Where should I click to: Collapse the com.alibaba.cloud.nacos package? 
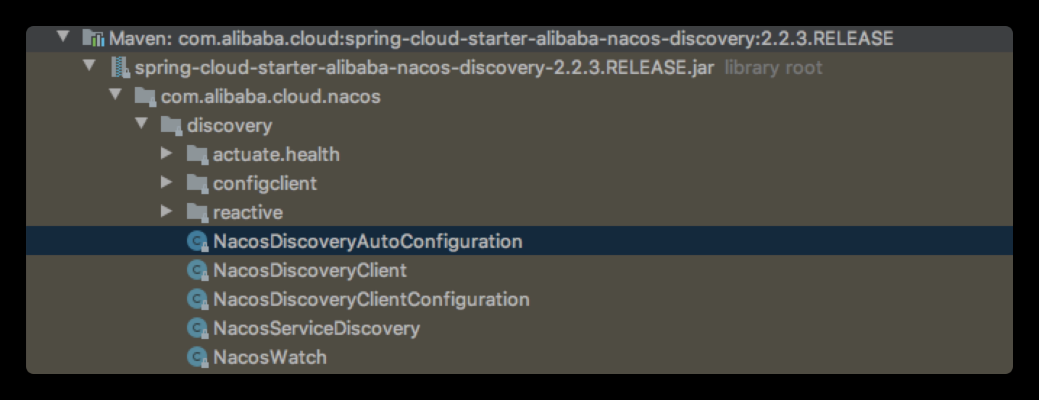pyautogui.click(x=115, y=97)
